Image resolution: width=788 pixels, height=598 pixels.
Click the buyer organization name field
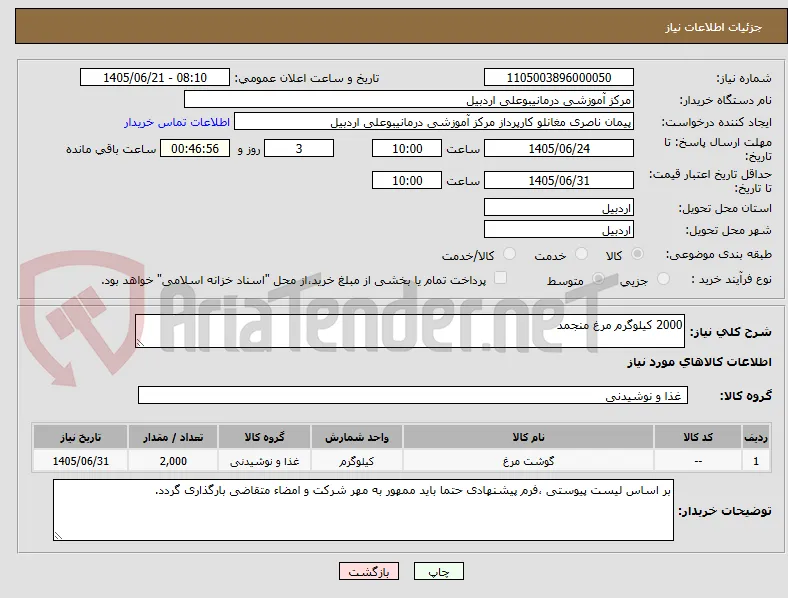409,99
